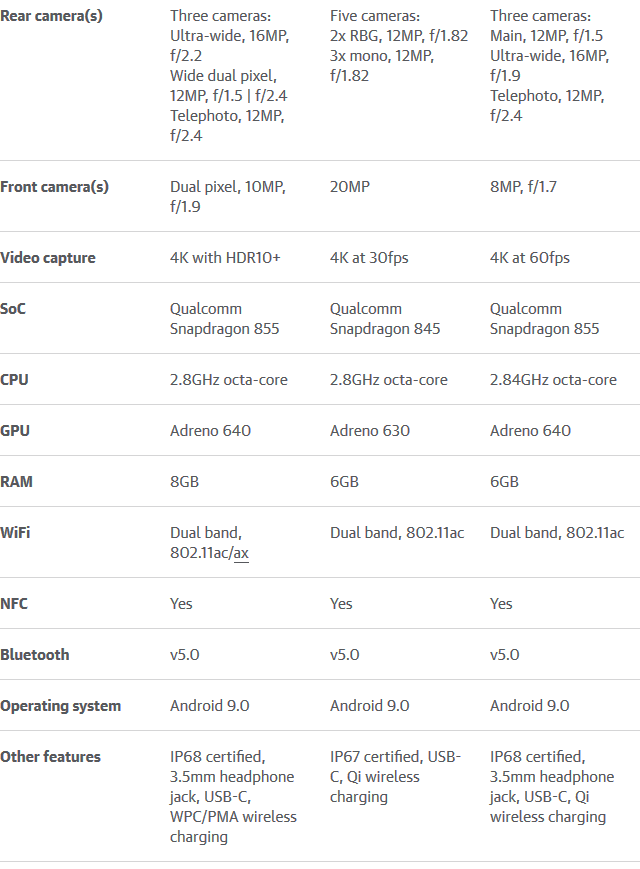Select the "2.84GHz octa-core" cell
This screenshot has height=869, width=640.
click(553, 380)
